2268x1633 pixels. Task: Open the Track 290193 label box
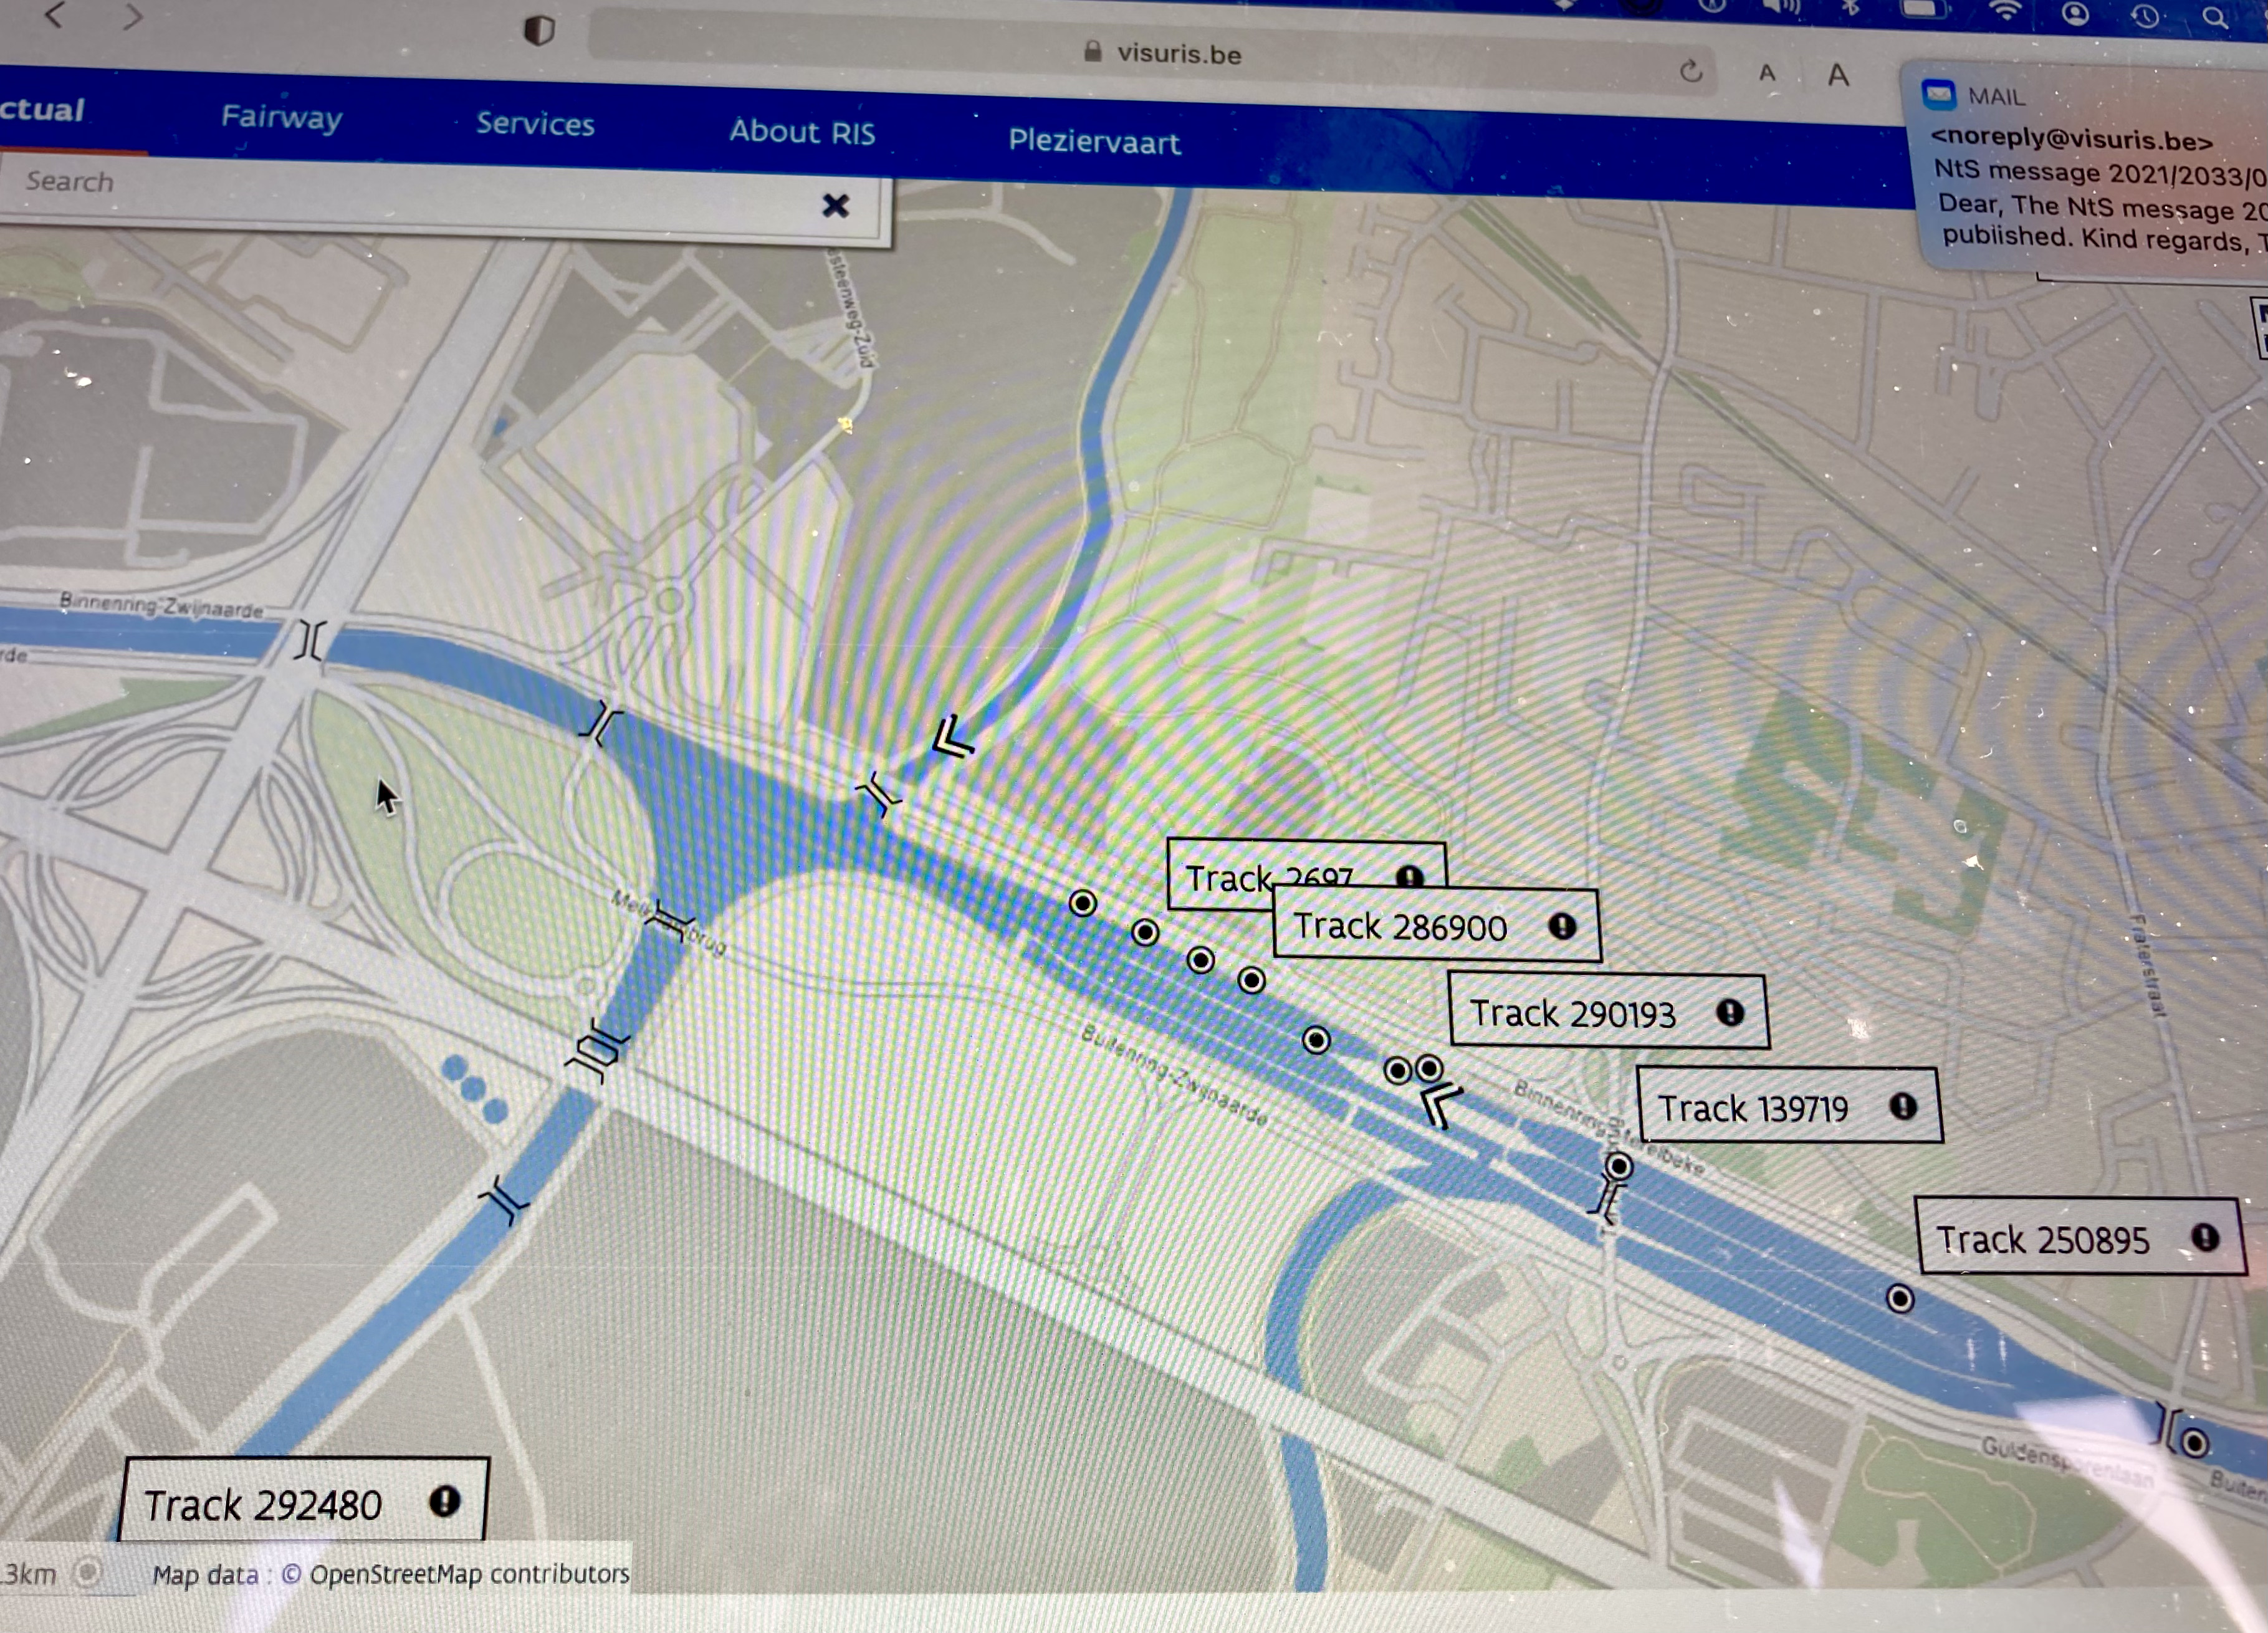pos(1572,1014)
